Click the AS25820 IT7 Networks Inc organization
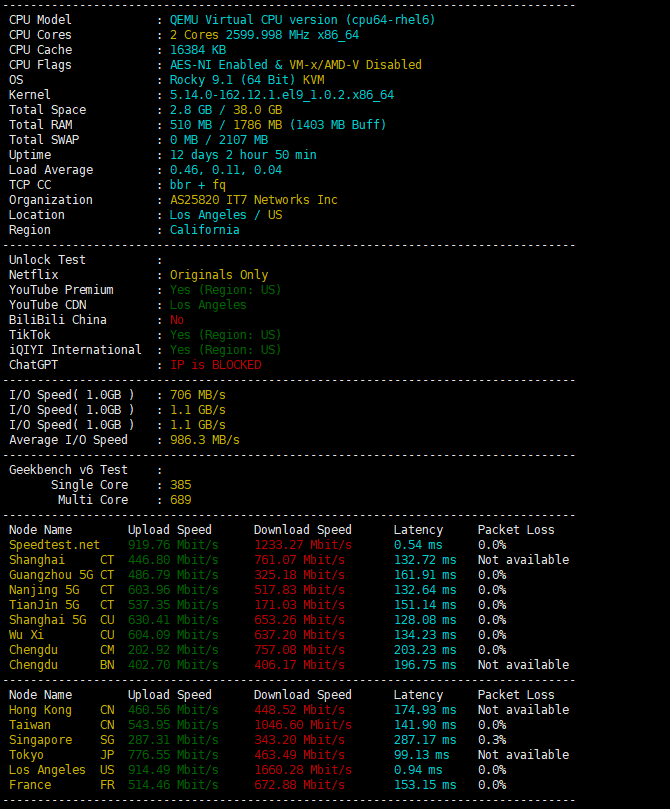Image resolution: width=670 pixels, height=809 pixels. coord(253,200)
